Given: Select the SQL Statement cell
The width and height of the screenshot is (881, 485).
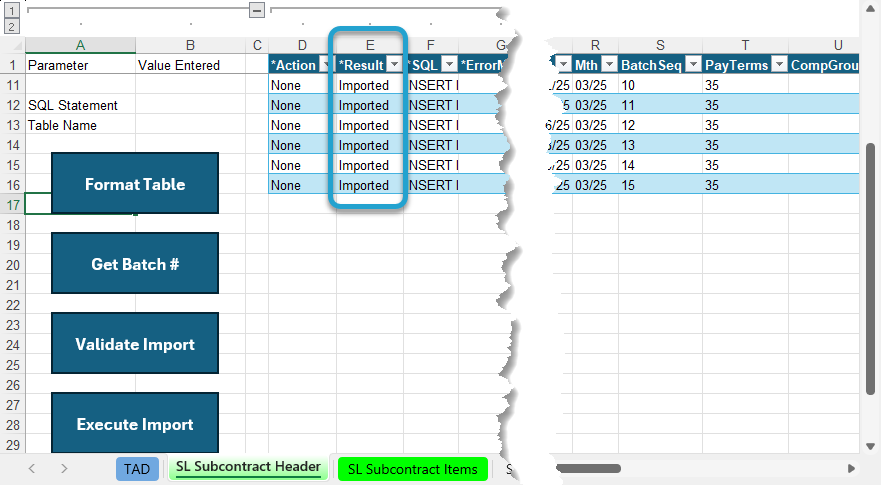Looking at the screenshot, I should click(x=80, y=105).
